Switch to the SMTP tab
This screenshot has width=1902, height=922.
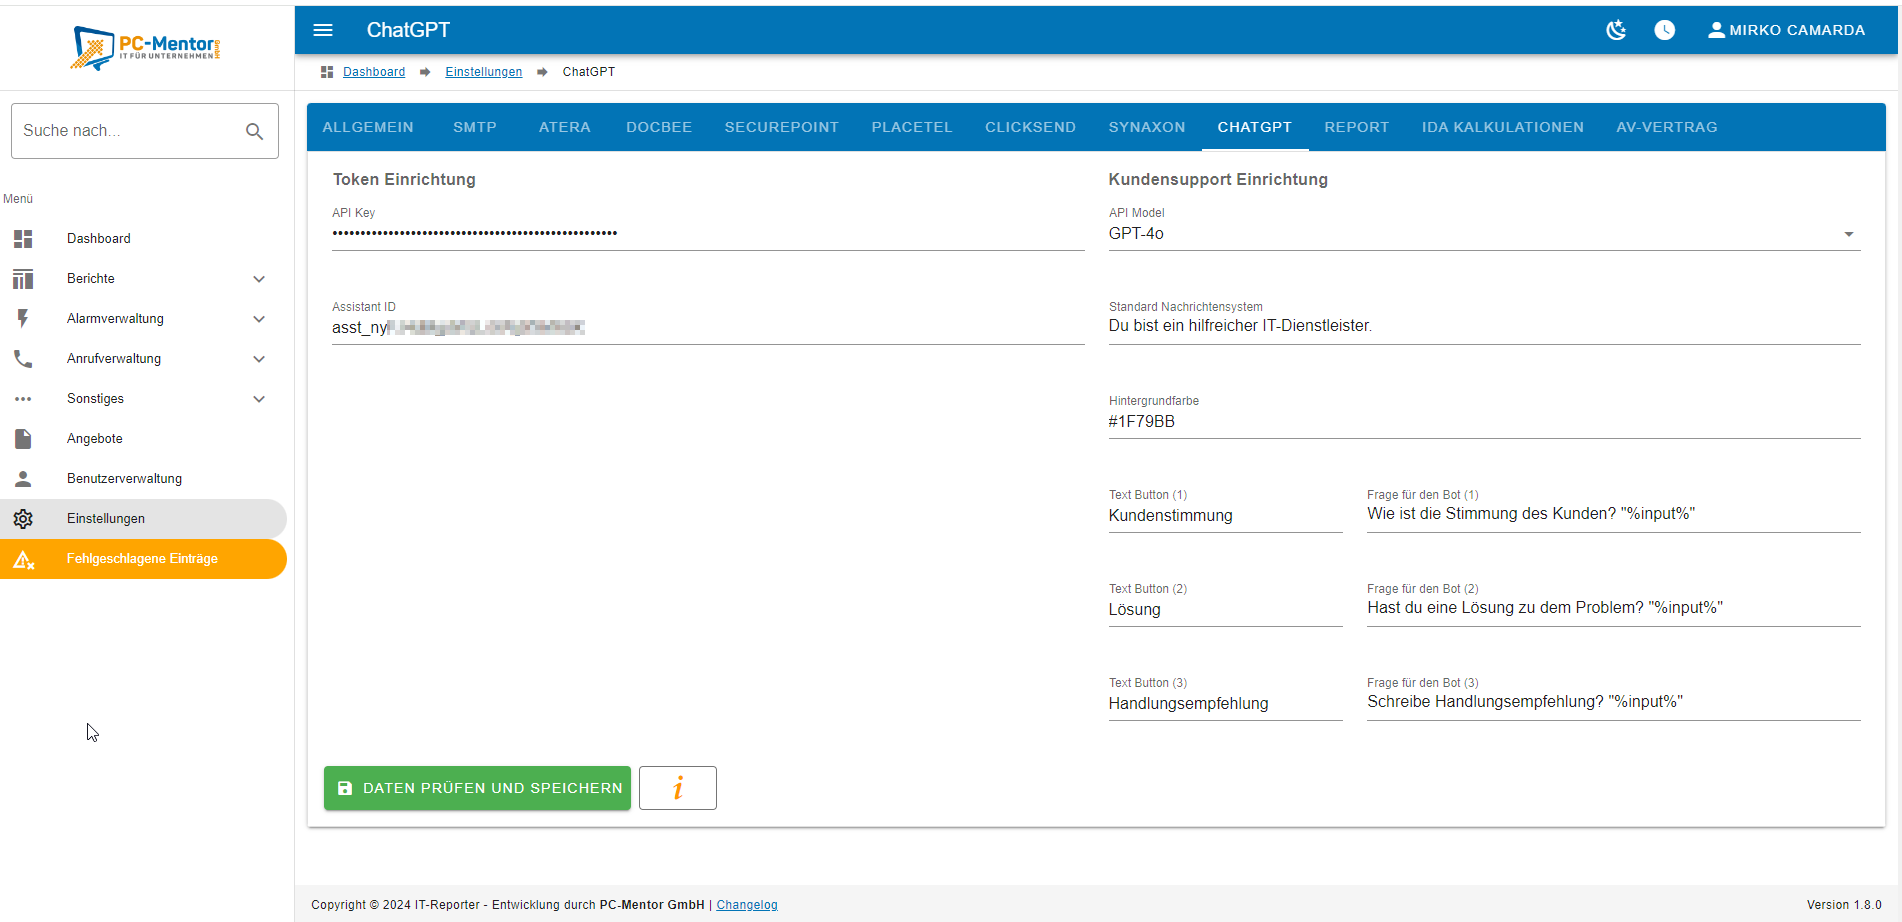point(475,127)
